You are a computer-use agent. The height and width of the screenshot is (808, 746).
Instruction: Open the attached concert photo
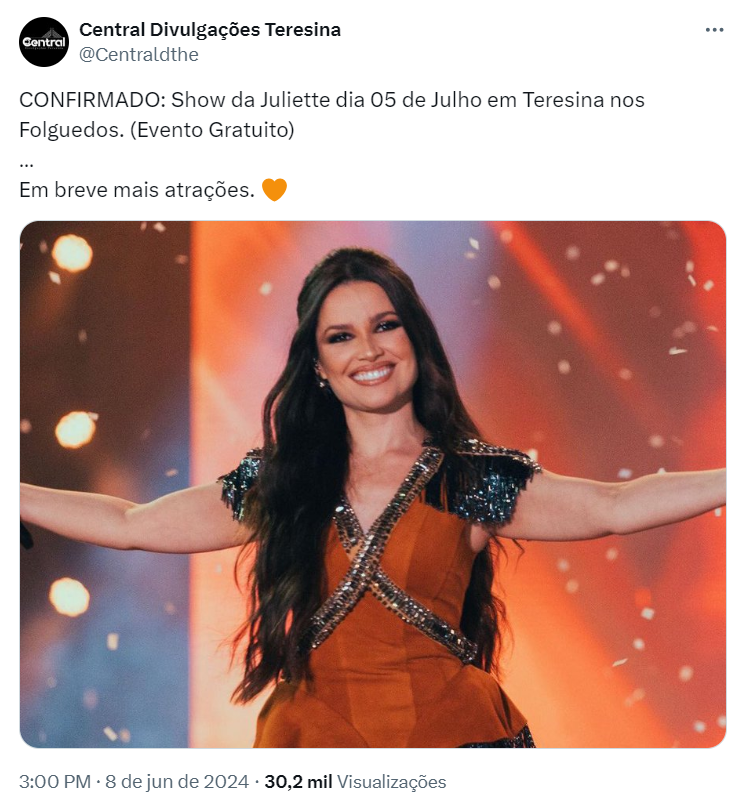pos(372,484)
